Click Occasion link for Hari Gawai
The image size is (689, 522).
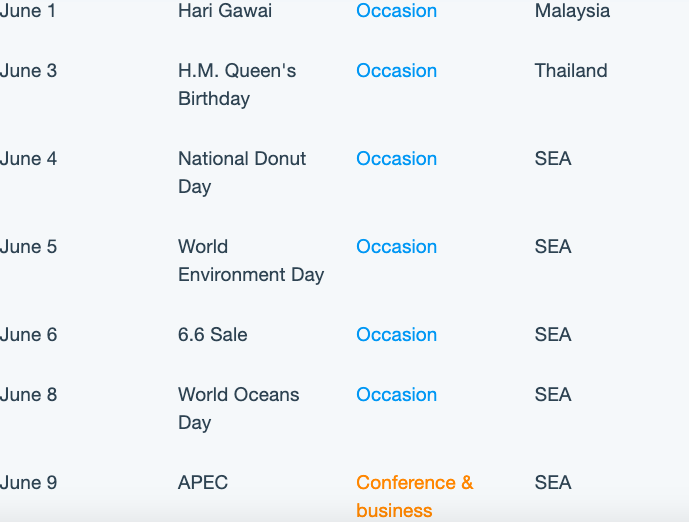click(396, 11)
